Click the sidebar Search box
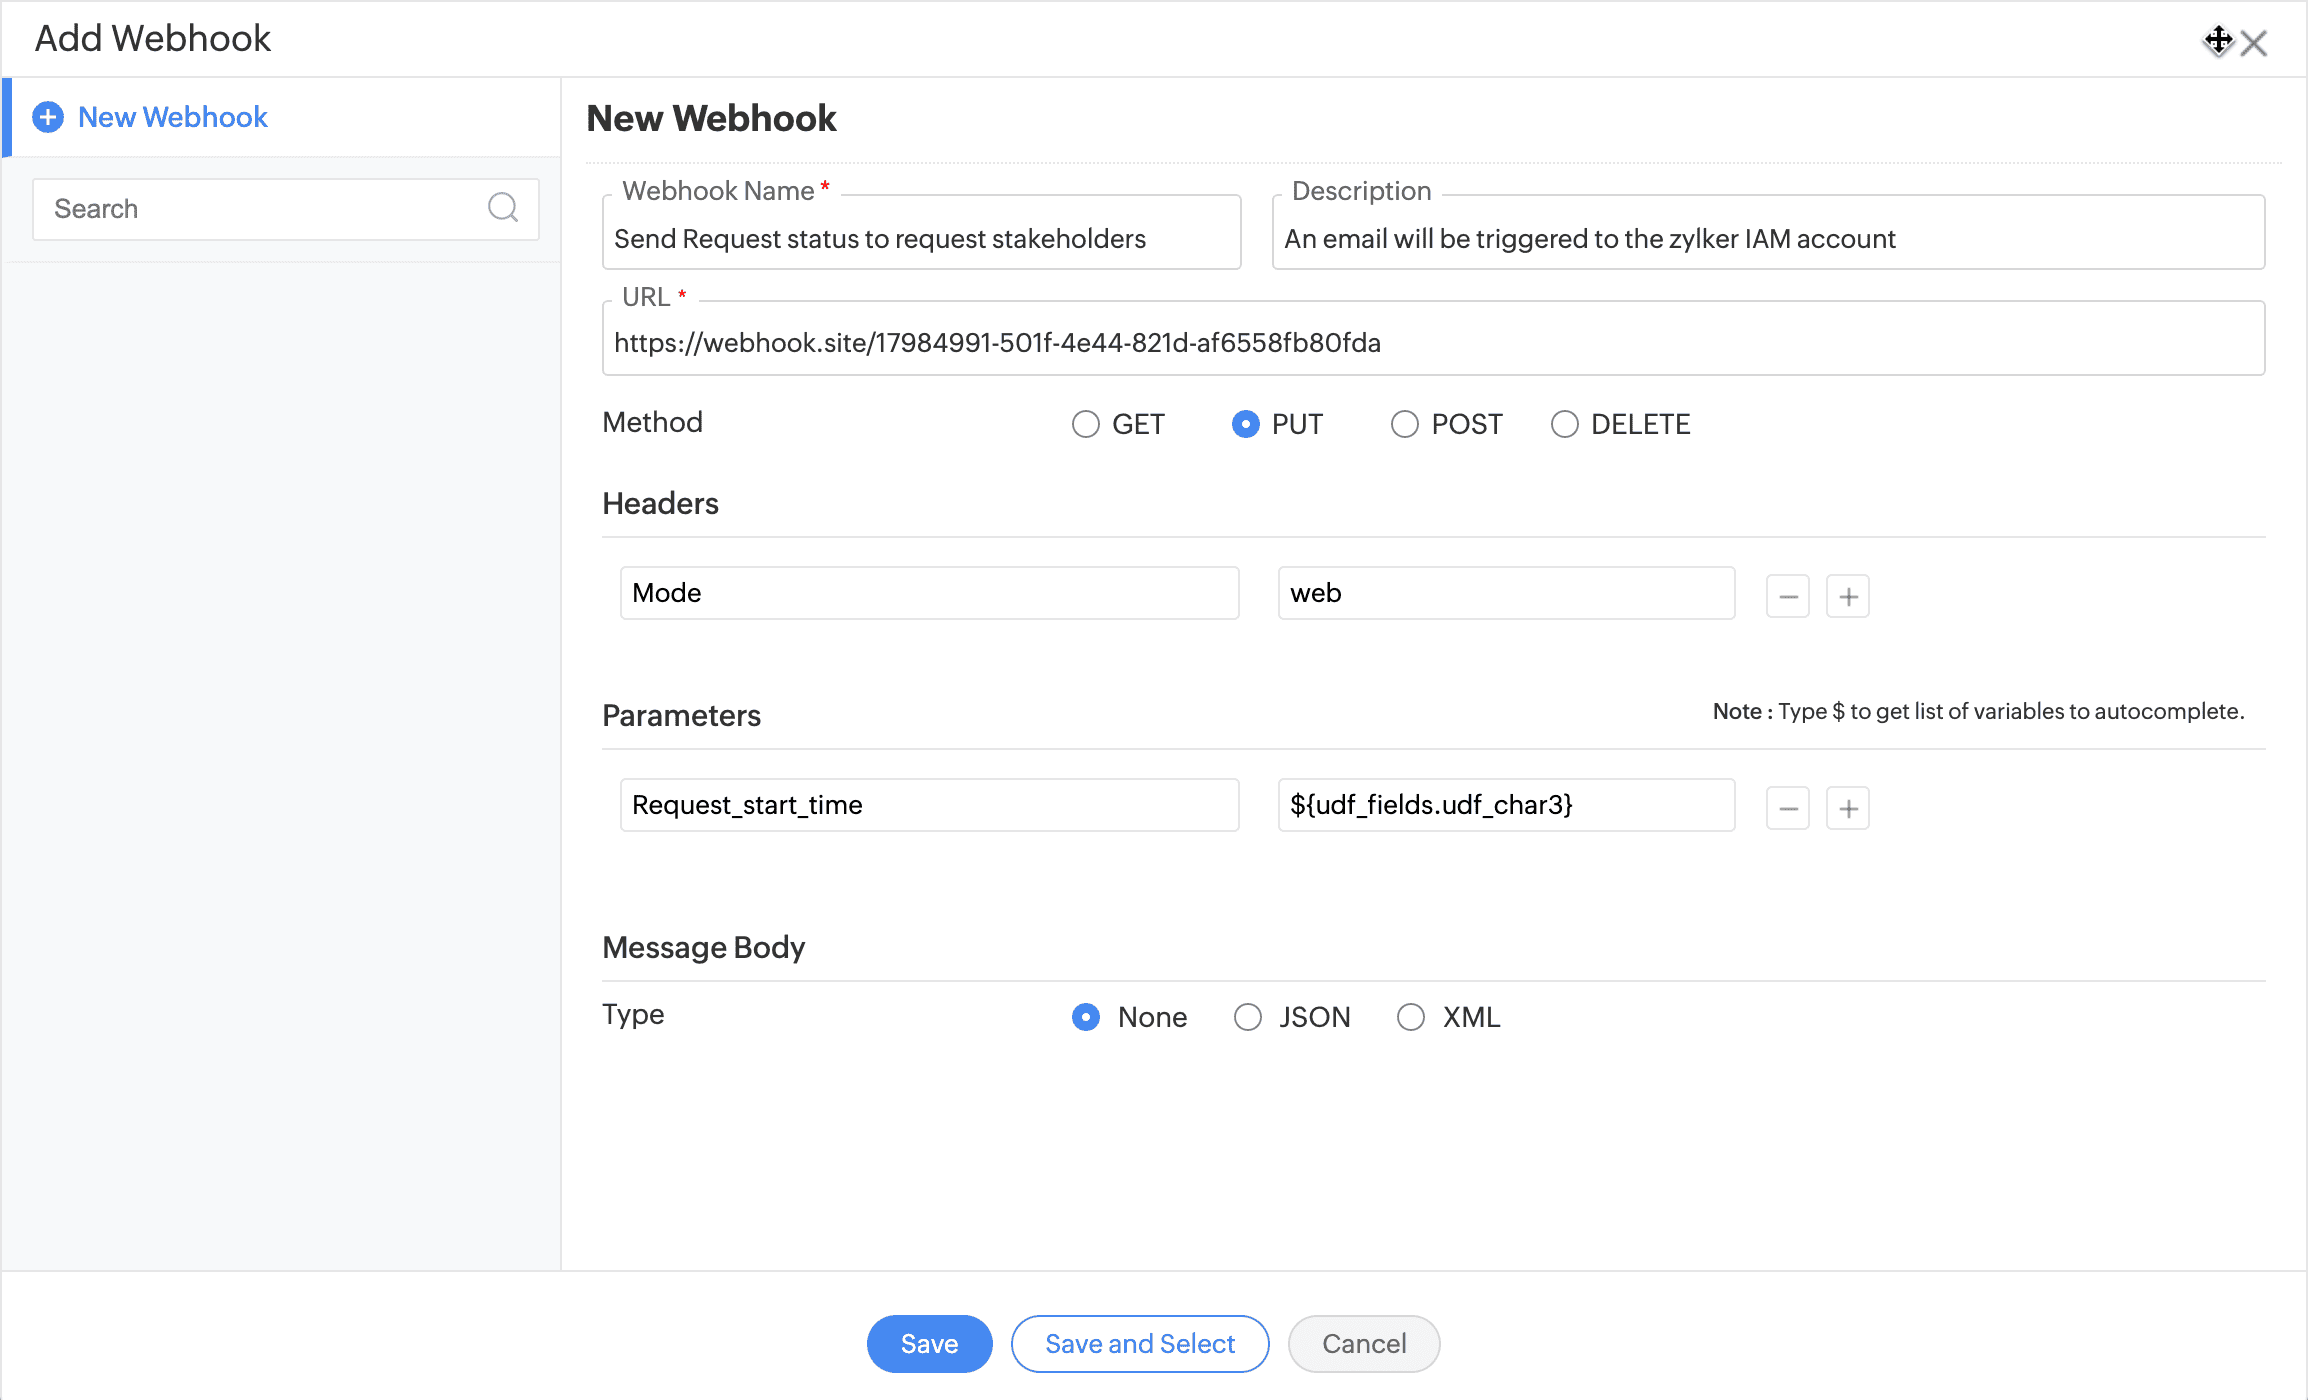Screen dimensions: 2308x1400 point(260,208)
